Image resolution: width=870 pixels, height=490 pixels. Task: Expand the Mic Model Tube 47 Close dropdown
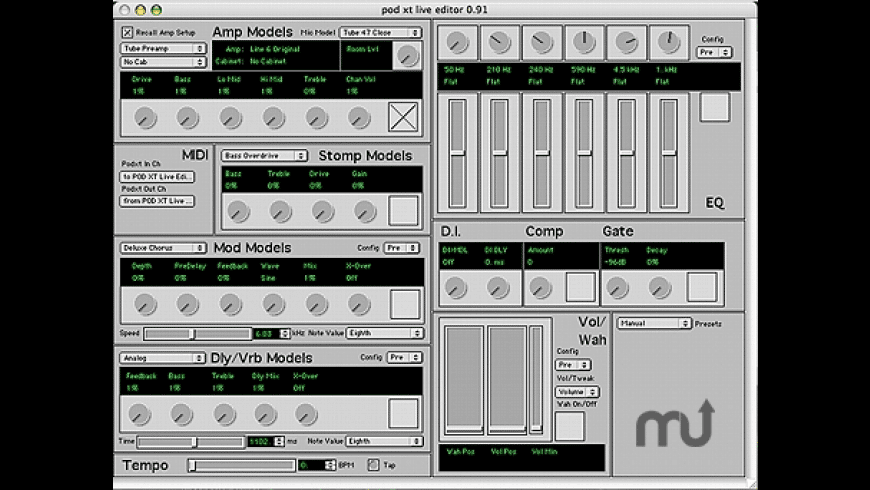click(x=380, y=33)
